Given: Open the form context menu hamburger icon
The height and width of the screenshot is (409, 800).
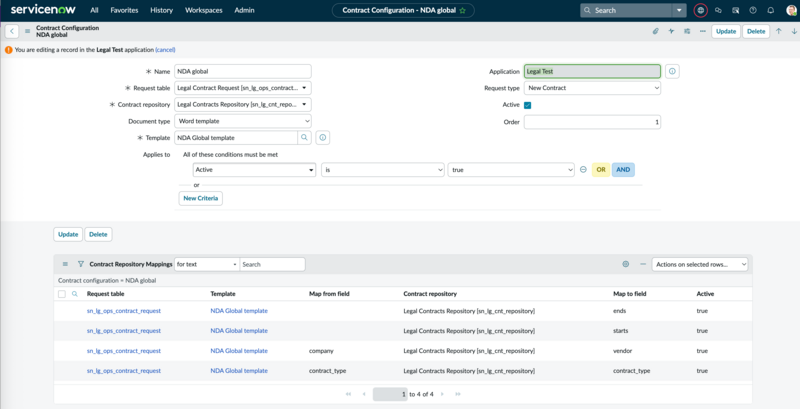Looking at the screenshot, I should click(28, 31).
